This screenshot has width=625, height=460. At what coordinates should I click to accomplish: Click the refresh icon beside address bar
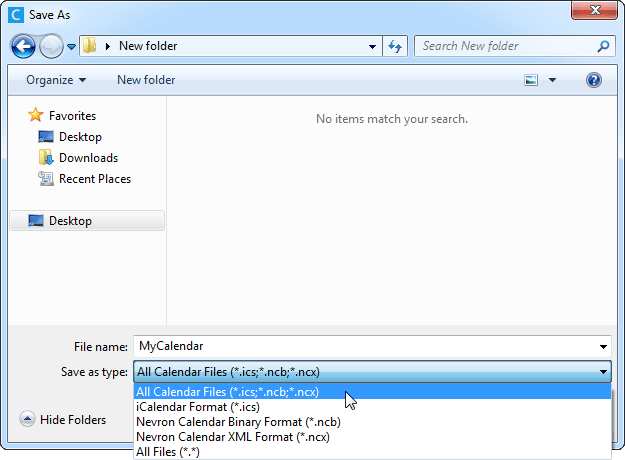click(x=395, y=46)
